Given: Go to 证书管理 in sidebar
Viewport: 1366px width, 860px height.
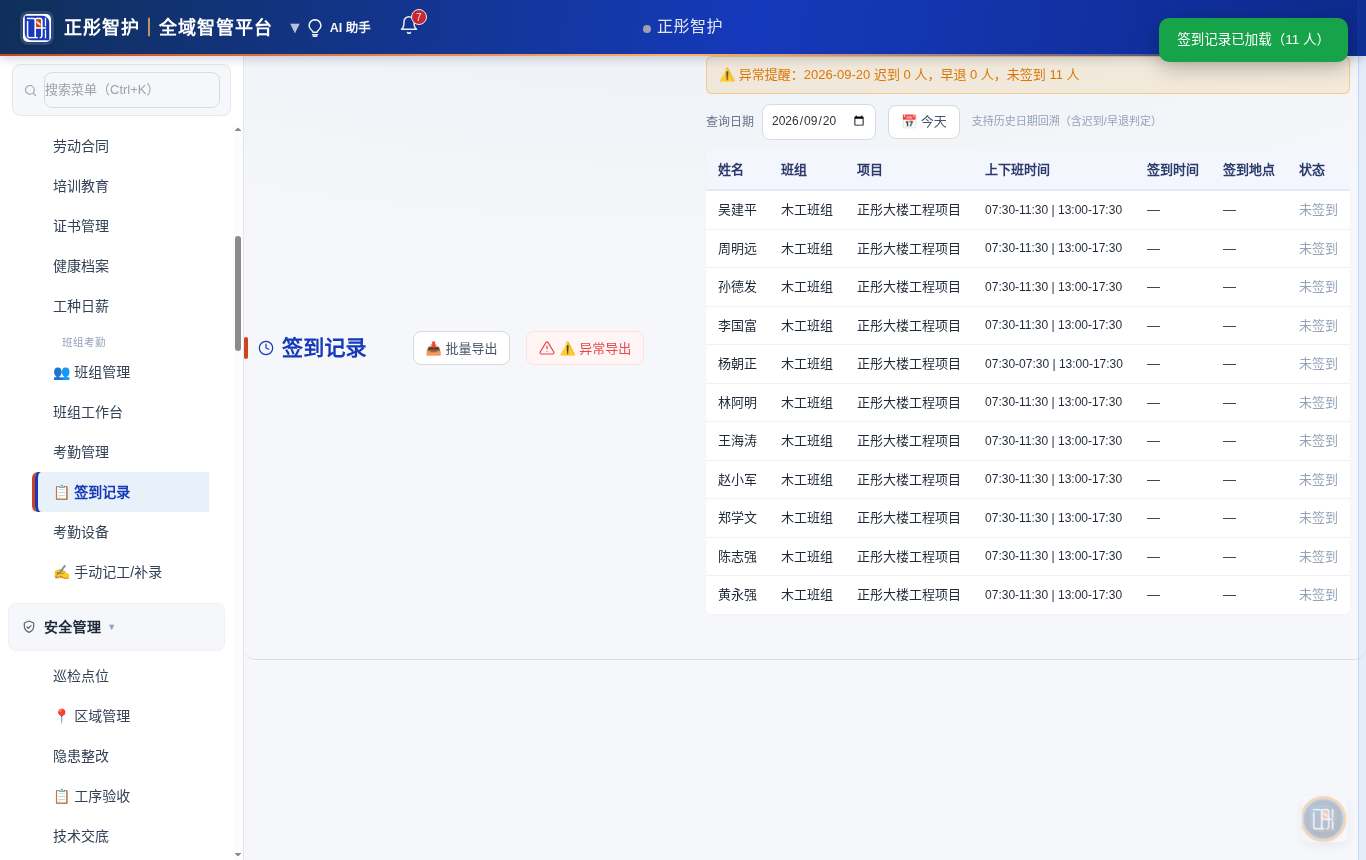Looking at the screenshot, I should pos(81,226).
